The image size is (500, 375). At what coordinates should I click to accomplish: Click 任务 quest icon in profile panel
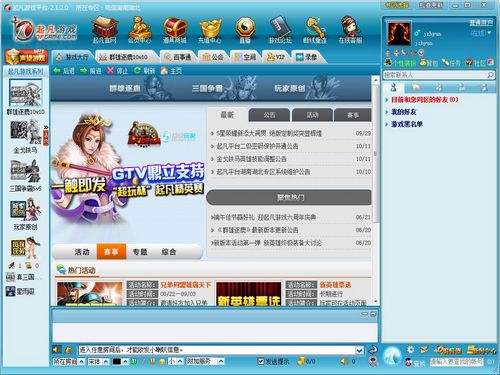point(451,62)
